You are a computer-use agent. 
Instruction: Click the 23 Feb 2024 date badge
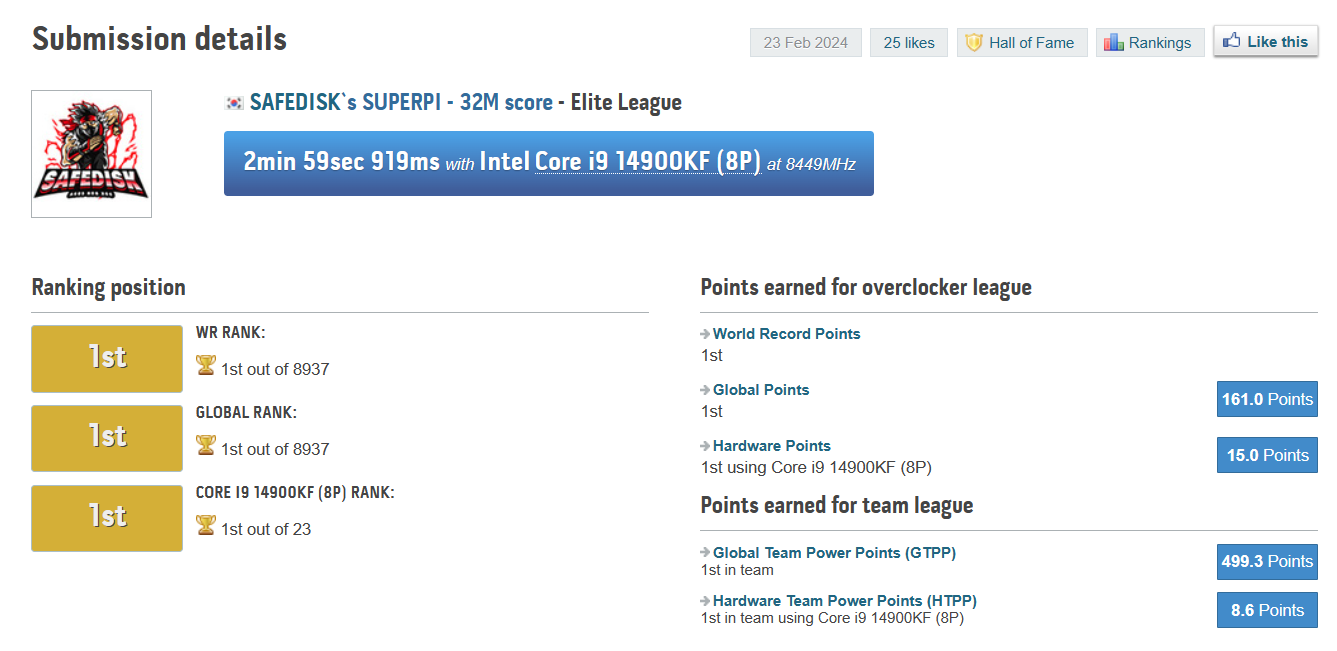(805, 43)
